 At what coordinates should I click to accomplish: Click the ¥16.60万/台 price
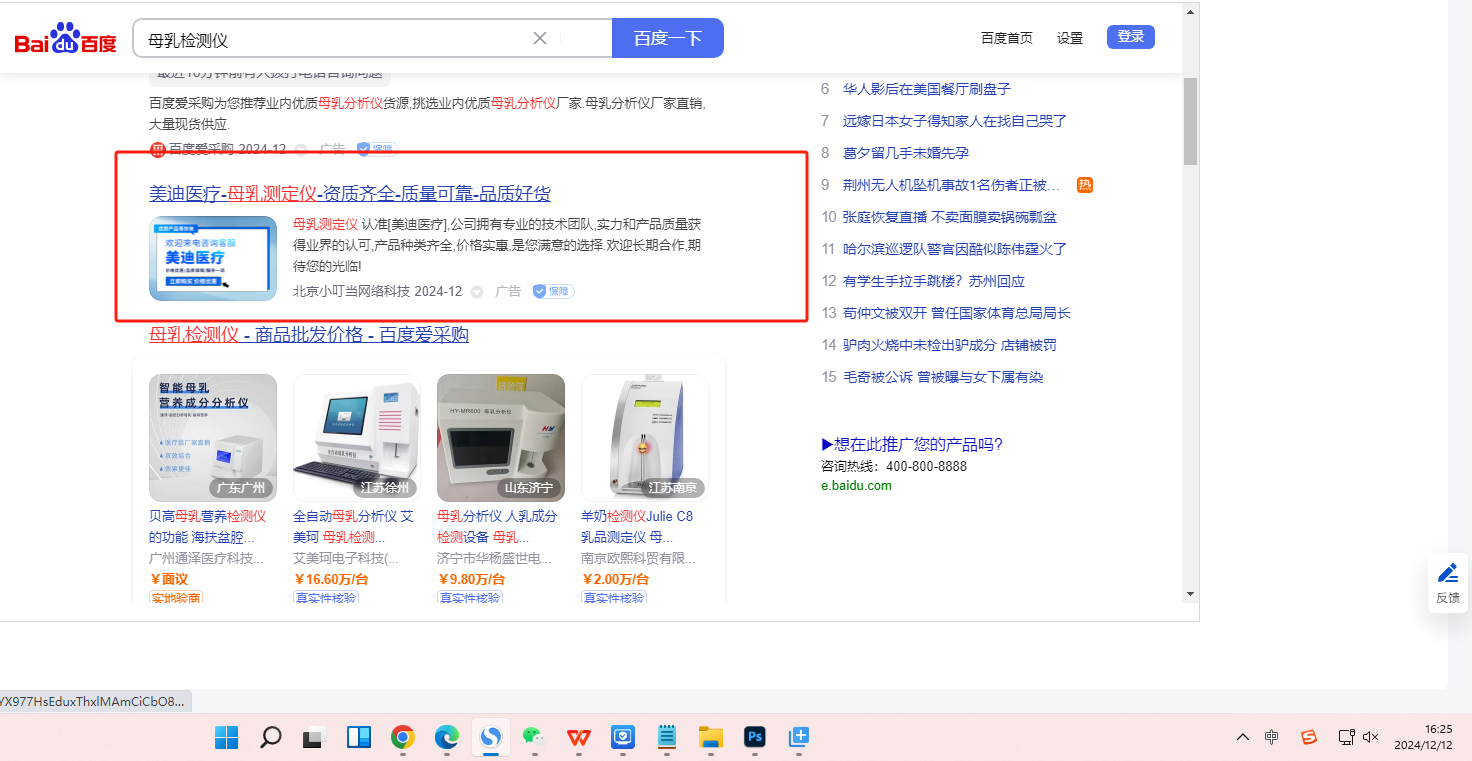331,579
